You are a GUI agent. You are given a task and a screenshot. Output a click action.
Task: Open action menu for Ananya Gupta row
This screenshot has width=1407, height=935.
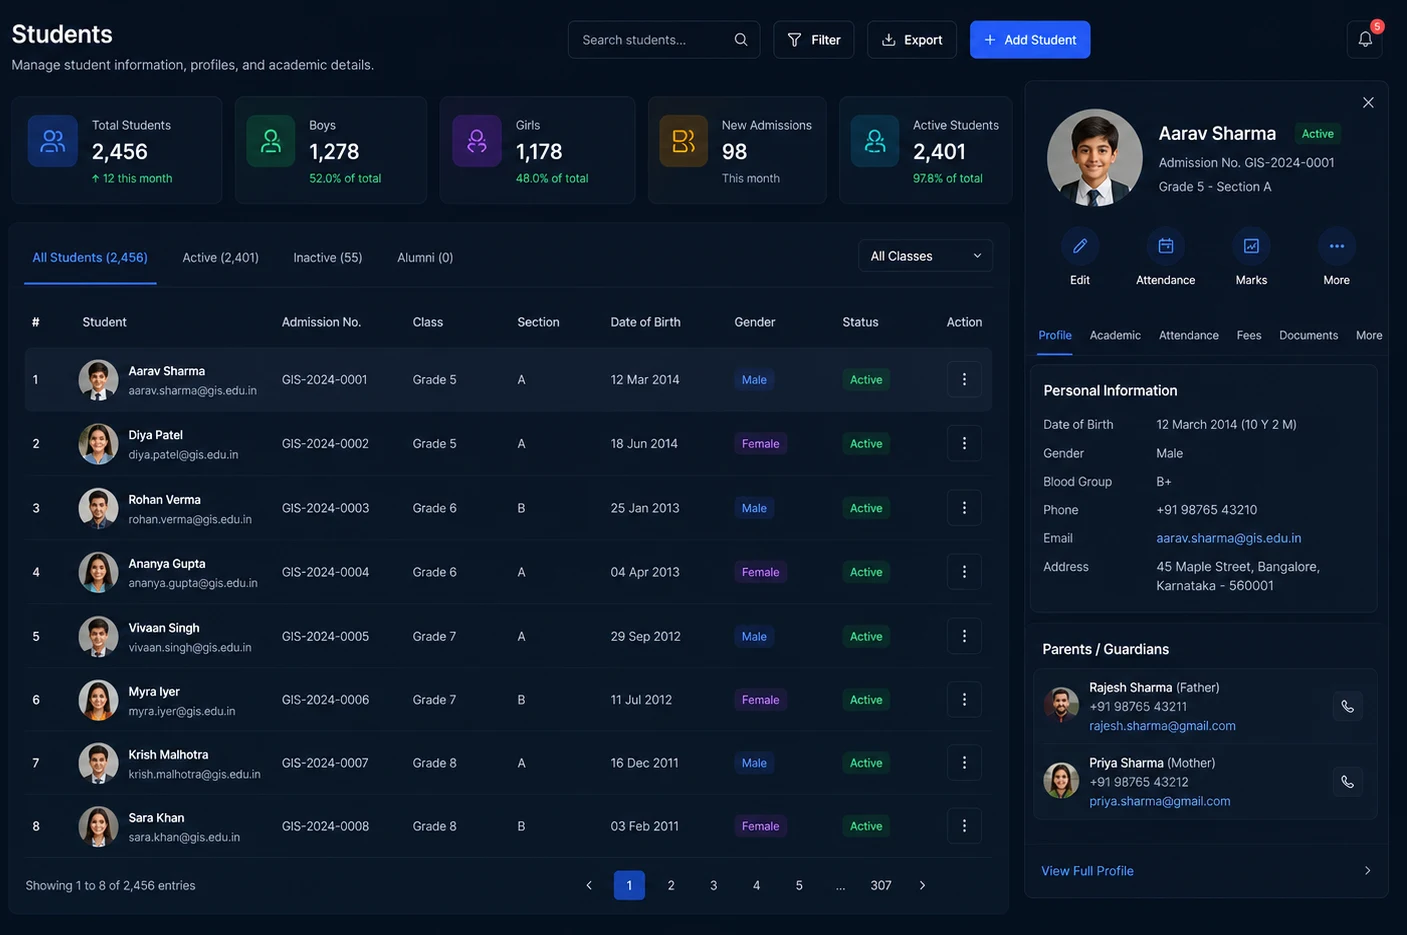pyautogui.click(x=964, y=572)
